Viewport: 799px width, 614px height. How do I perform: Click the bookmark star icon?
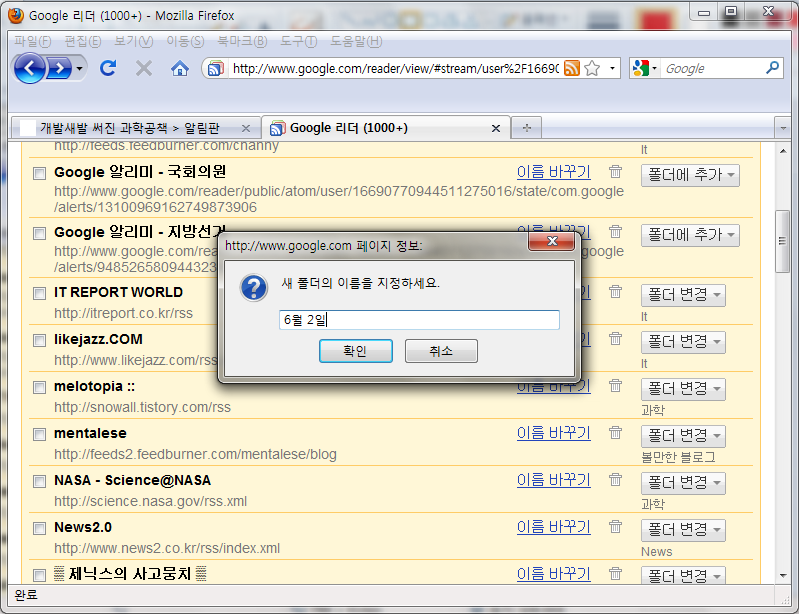592,68
